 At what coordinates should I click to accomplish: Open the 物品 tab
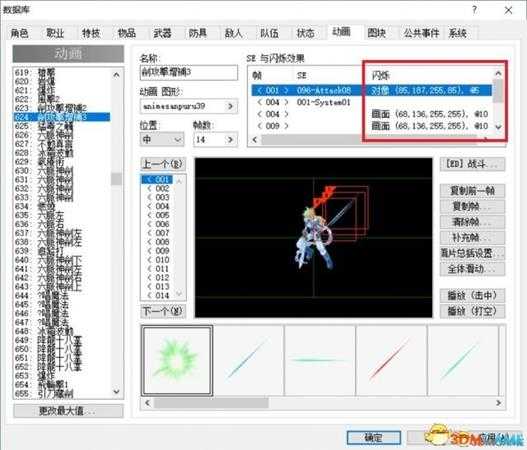tap(127, 33)
